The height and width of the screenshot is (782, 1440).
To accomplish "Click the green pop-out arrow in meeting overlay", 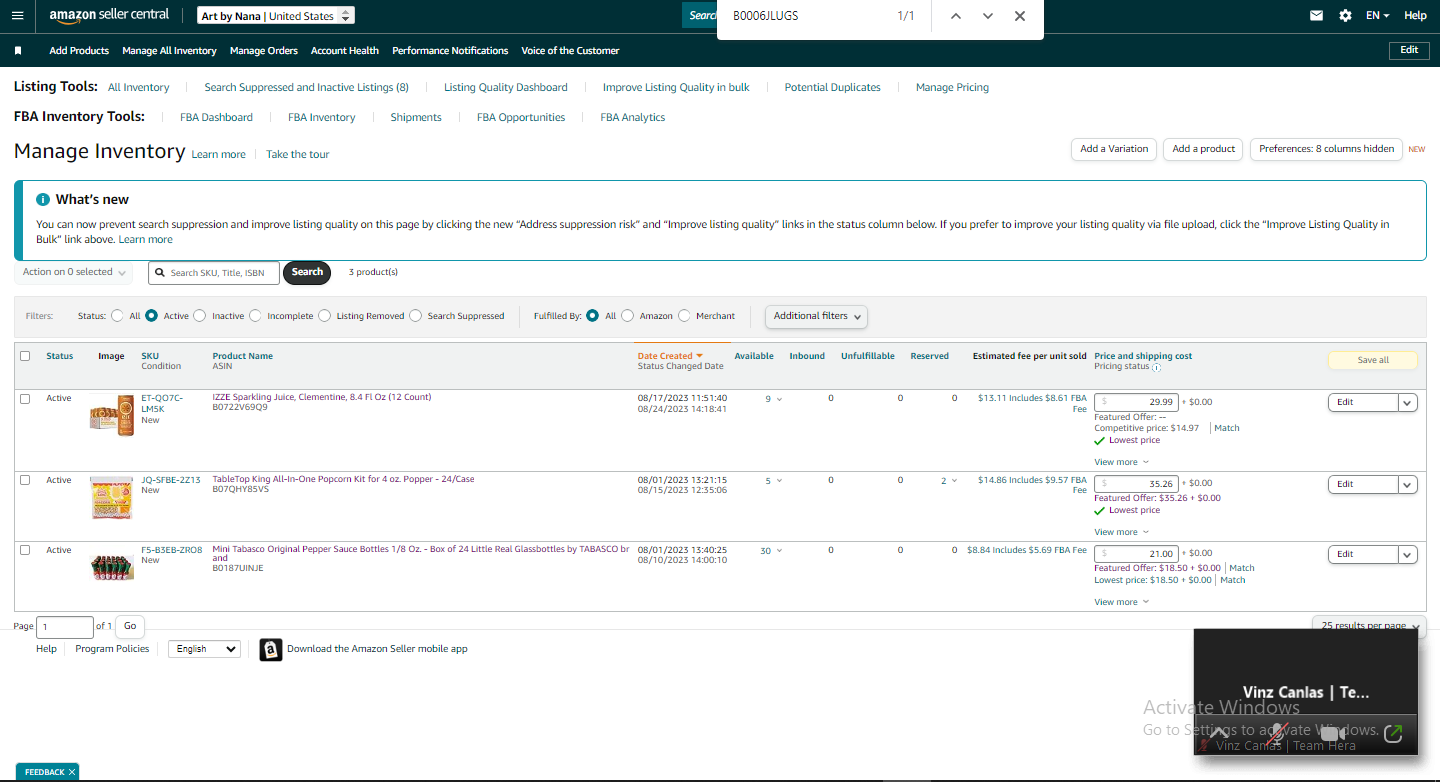I will [1393, 733].
